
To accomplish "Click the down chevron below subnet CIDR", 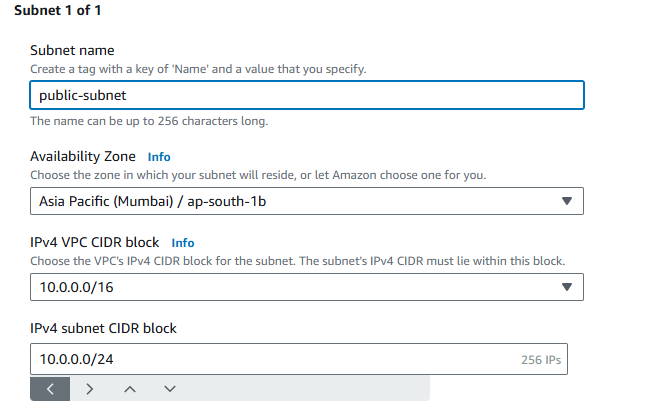I will point(170,389).
